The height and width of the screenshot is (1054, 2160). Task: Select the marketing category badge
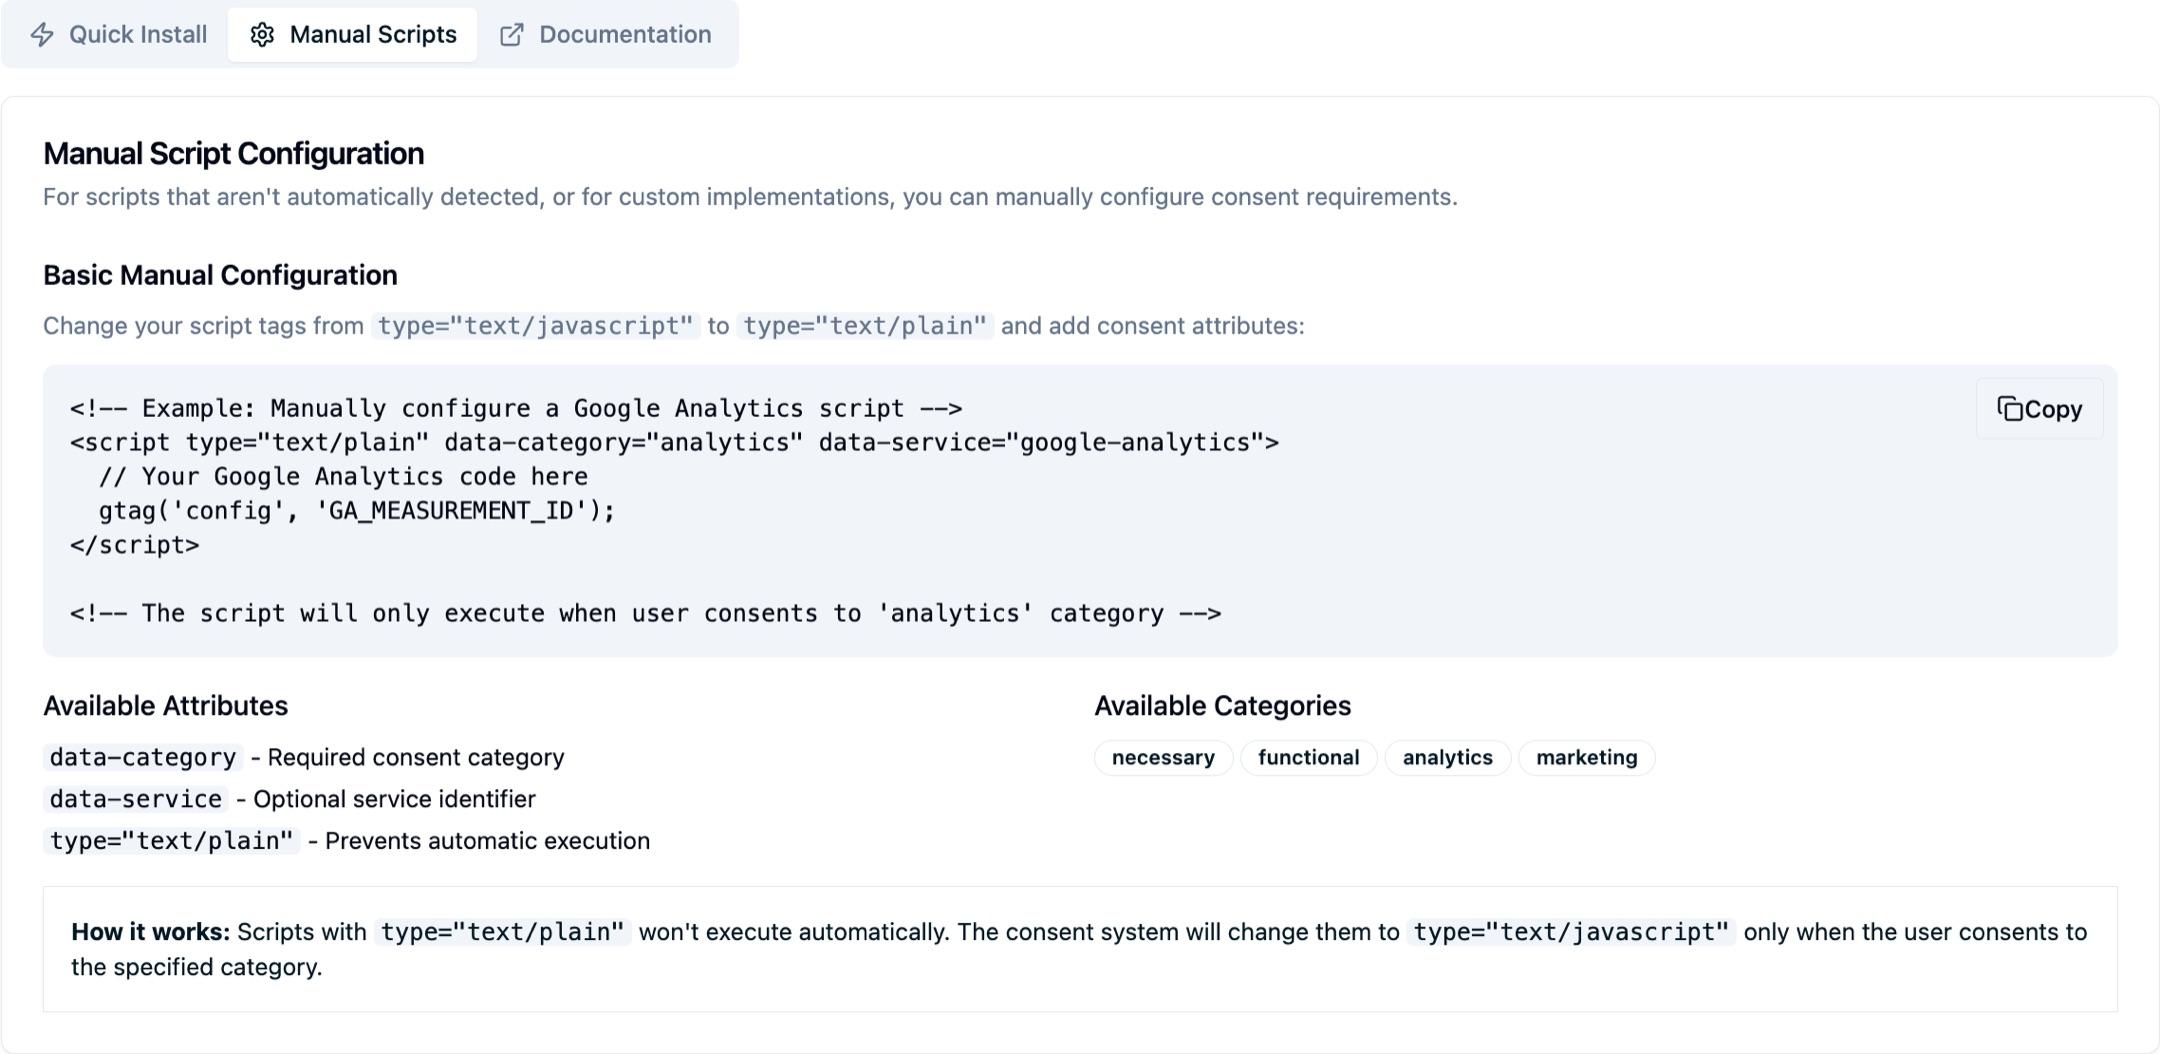(1586, 758)
